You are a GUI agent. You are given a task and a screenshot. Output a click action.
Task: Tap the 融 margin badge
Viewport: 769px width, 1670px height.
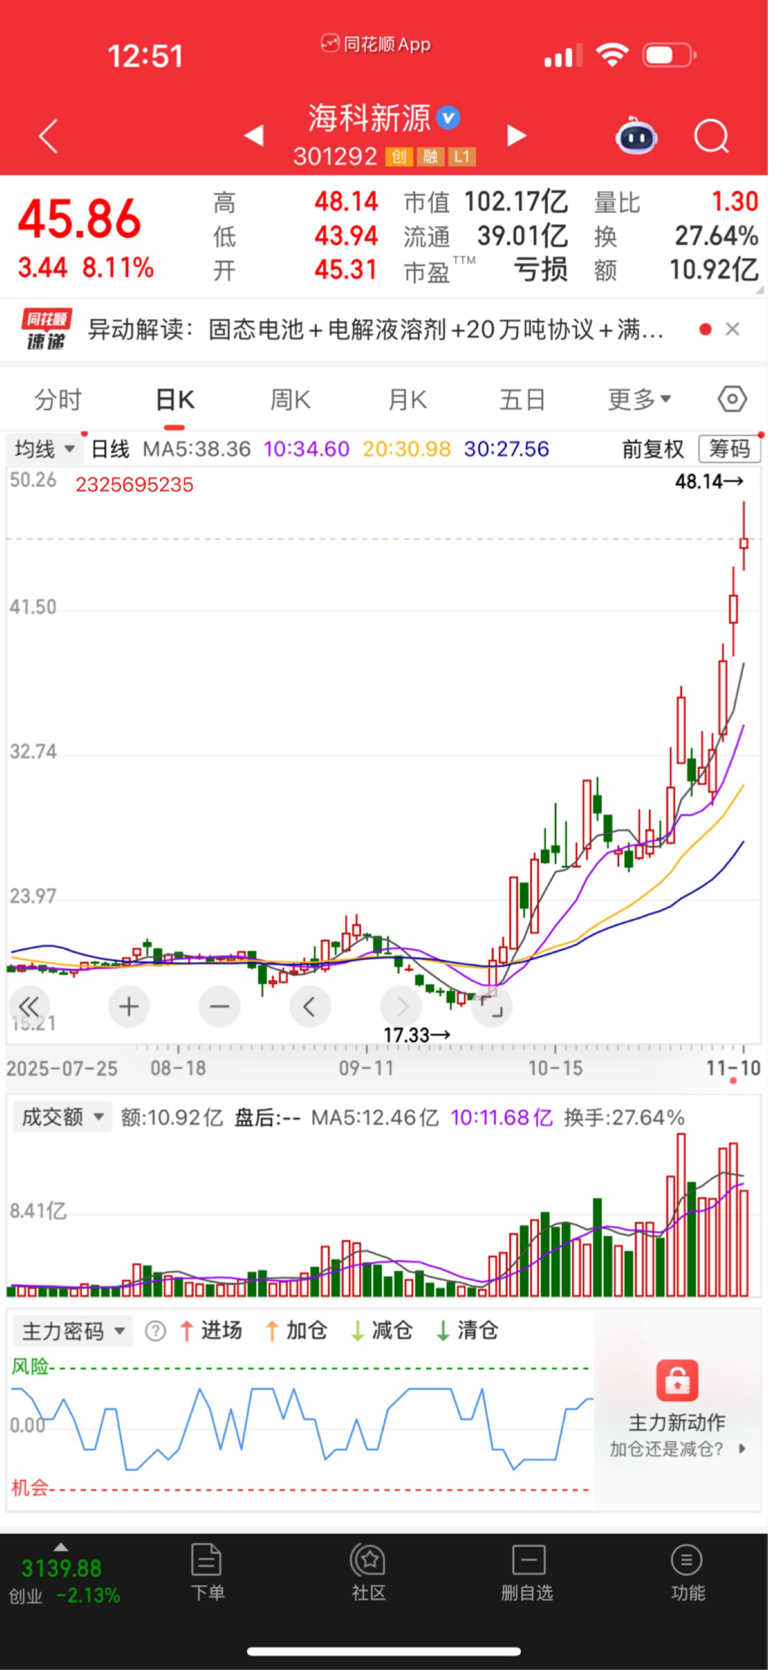tap(431, 156)
